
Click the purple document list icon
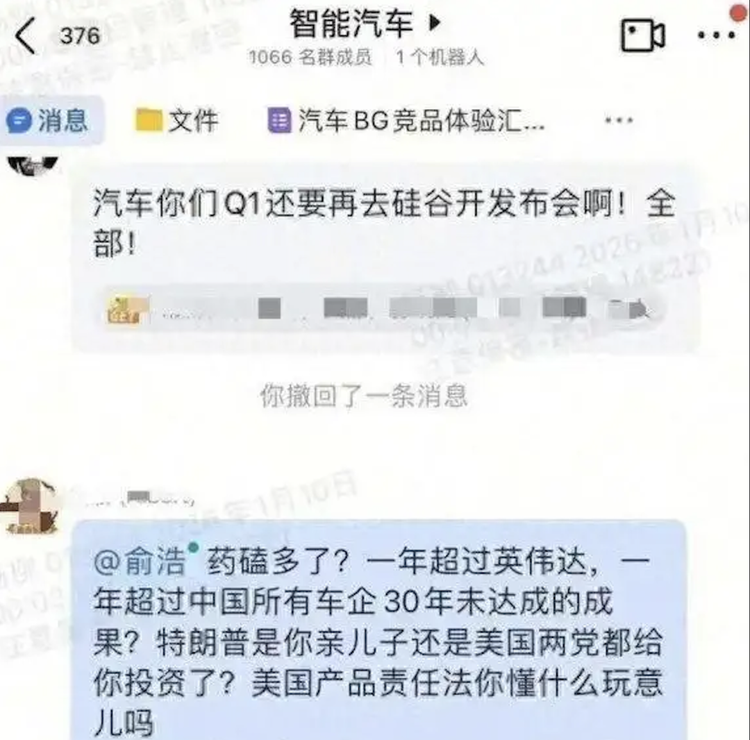[279, 120]
